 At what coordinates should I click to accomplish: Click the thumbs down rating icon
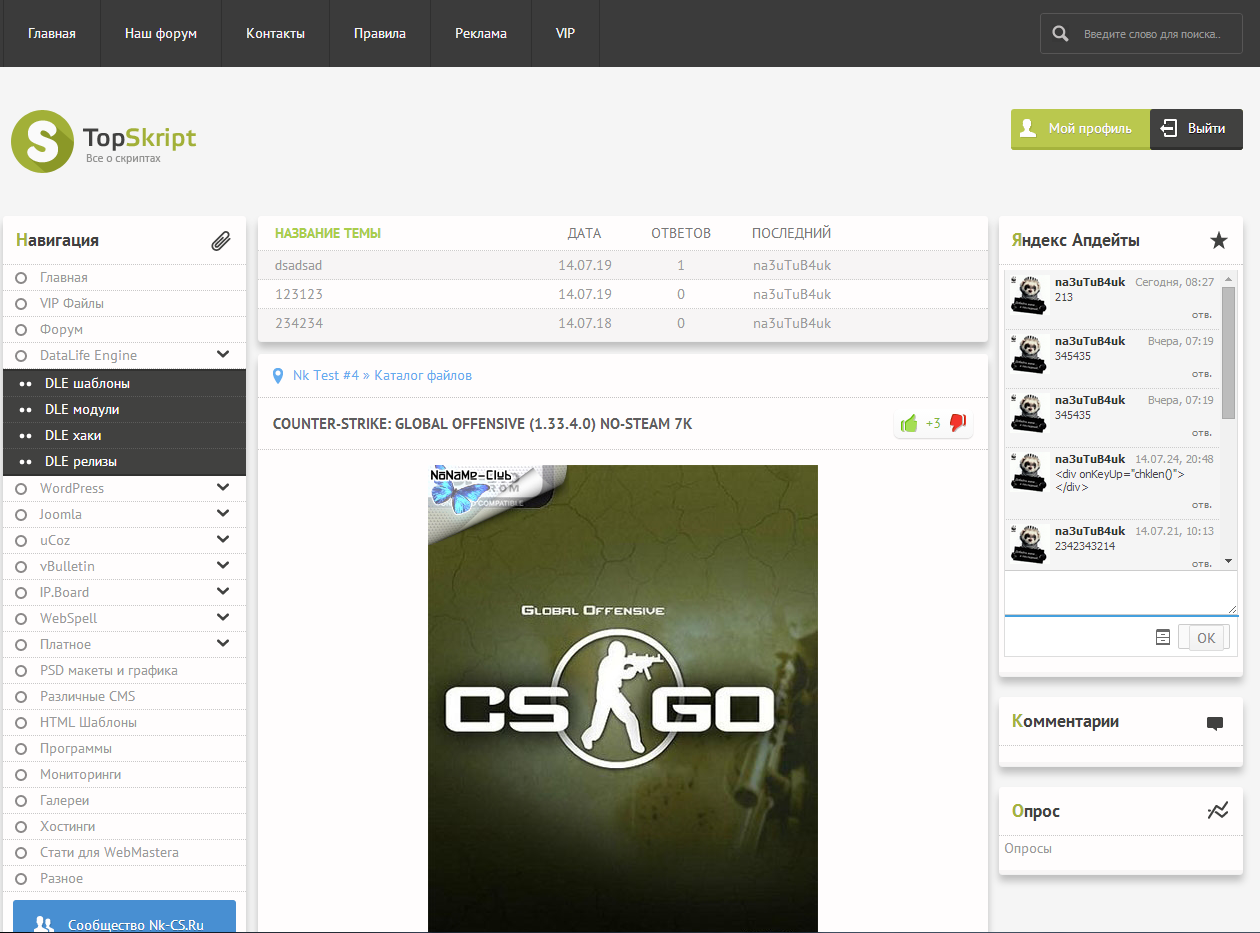(x=957, y=423)
